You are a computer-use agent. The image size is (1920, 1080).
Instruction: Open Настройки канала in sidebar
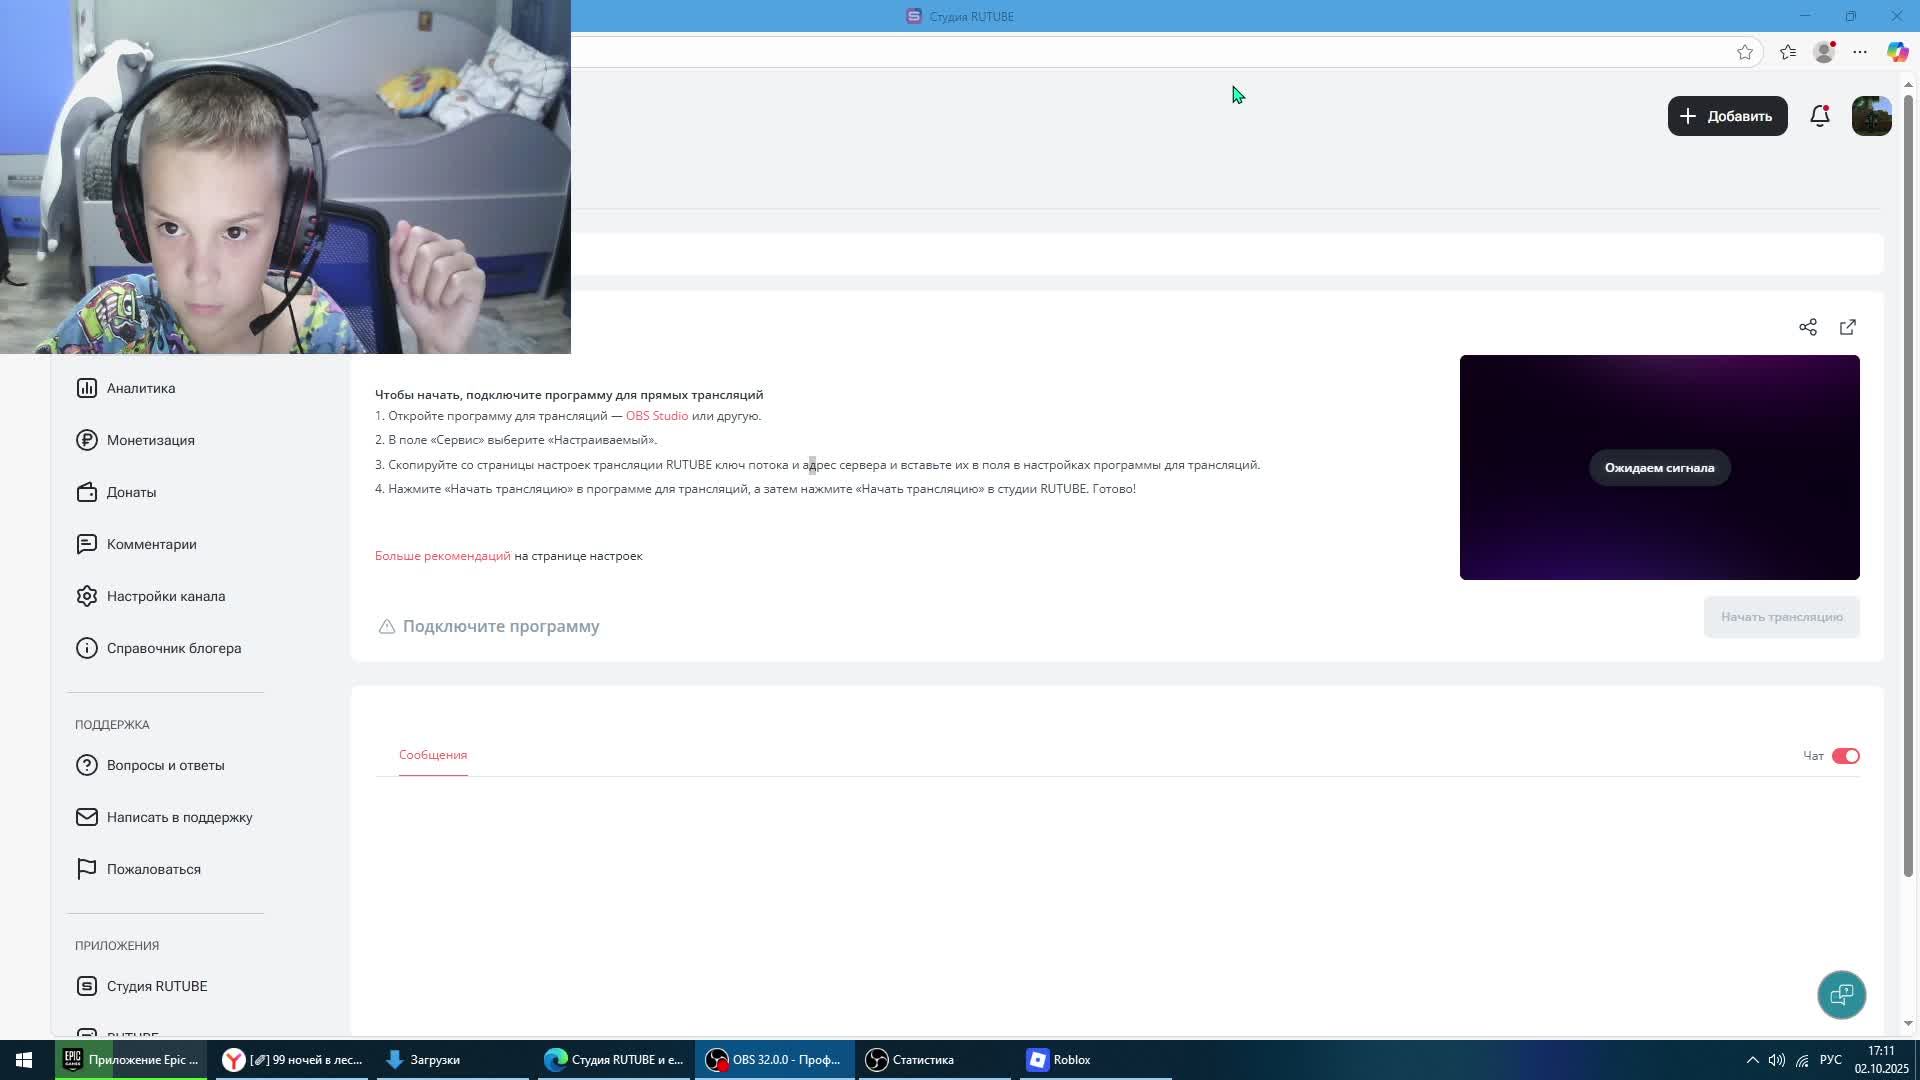pyautogui.click(x=165, y=596)
